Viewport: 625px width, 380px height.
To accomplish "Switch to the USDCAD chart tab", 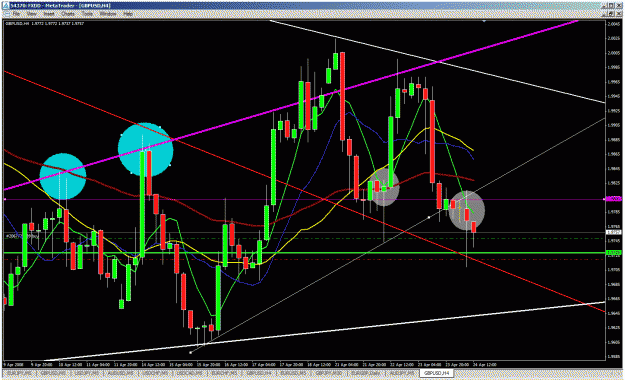I will [x=189, y=373].
